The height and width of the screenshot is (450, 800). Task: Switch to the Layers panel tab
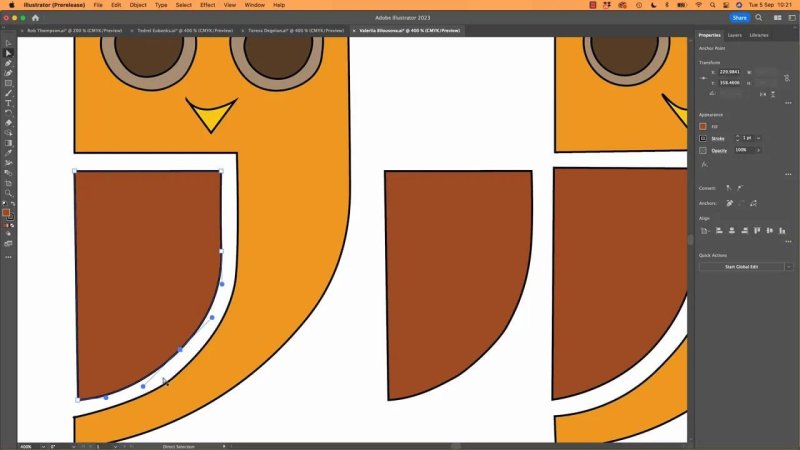(x=735, y=35)
